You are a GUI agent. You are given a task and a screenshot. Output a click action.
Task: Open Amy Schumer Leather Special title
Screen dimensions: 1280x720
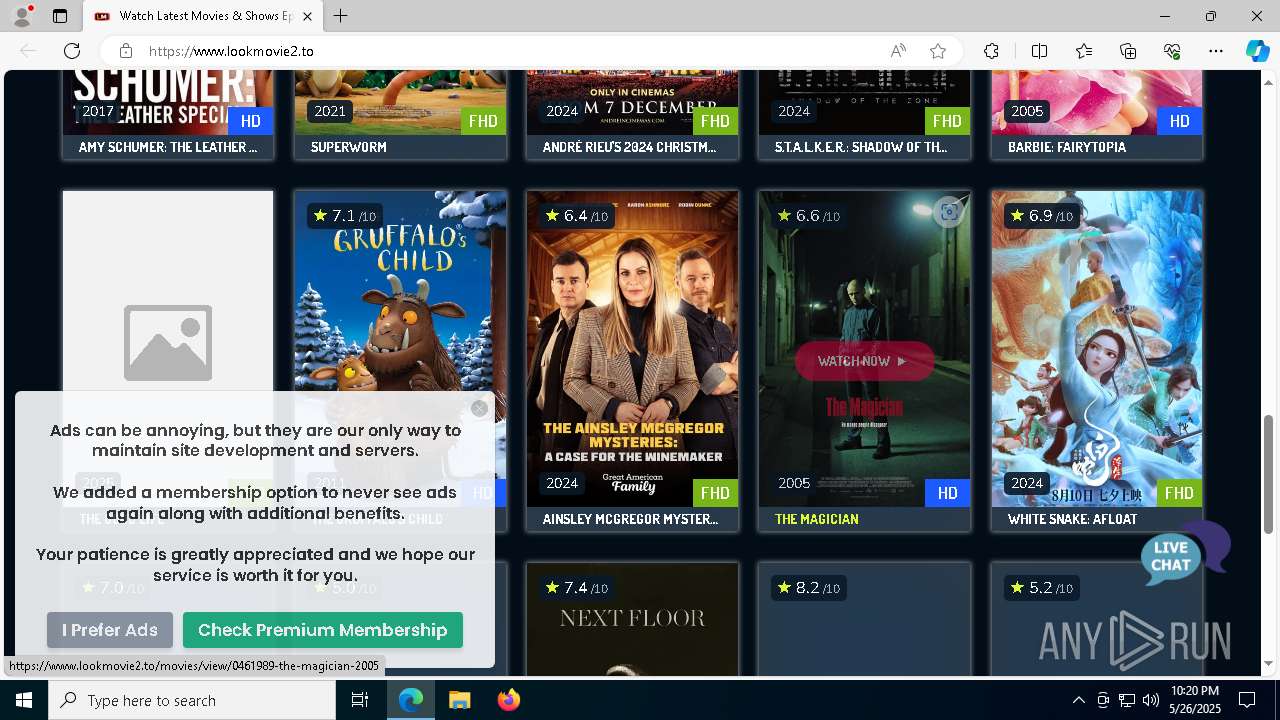tap(168, 147)
